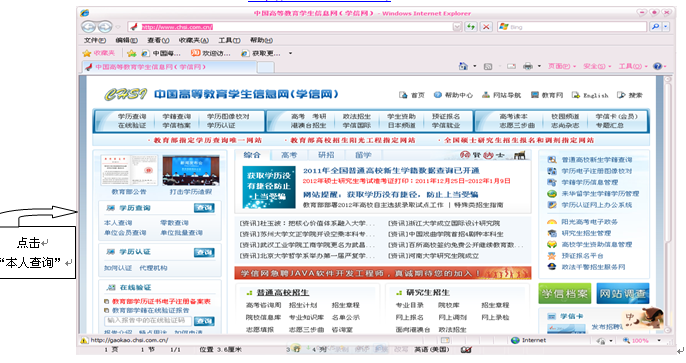Open 帮助中心 help center in site header

453,95
